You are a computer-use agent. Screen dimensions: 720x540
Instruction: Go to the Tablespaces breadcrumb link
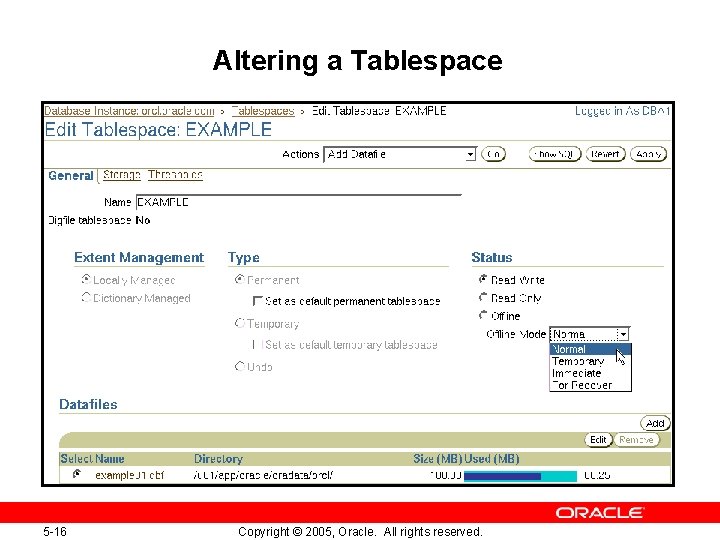point(263,111)
